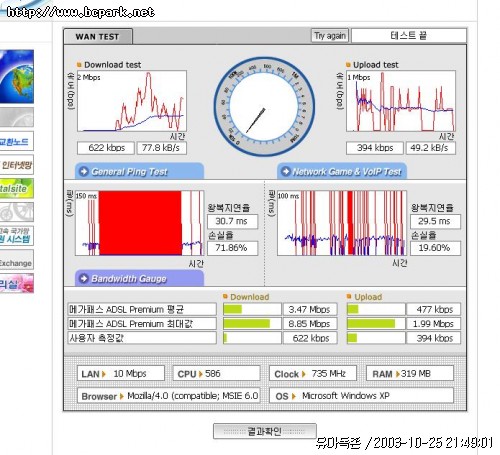The width and height of the screenshot is (500, 455).
Task: Click the 3.47 Mbps download bar
Action: point(252,309)
